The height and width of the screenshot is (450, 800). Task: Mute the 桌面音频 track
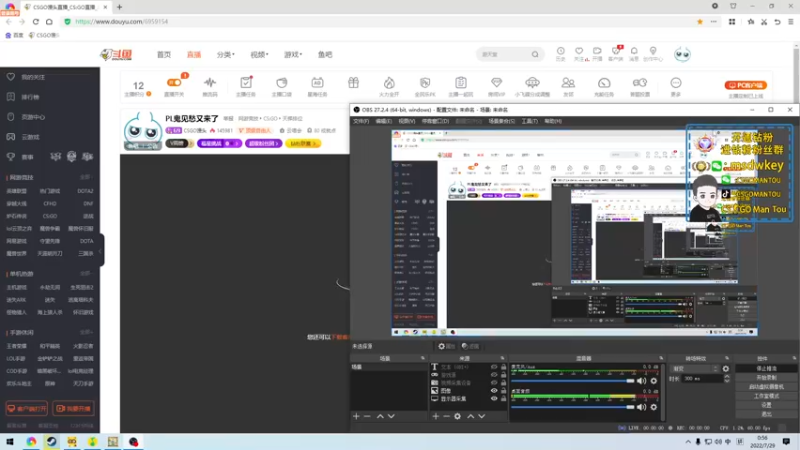(x=641, y=407)
